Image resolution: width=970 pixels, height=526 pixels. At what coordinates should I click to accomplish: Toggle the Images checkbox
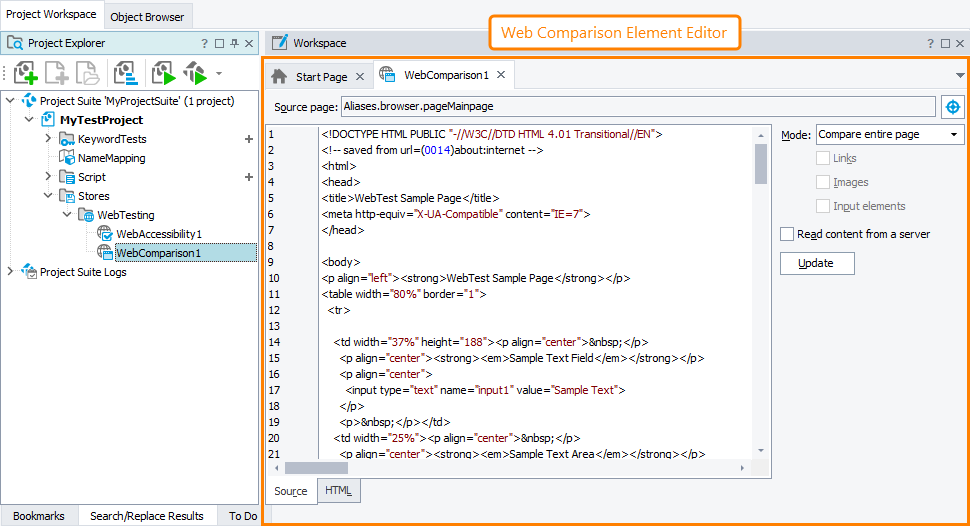(x=823, y=182)
